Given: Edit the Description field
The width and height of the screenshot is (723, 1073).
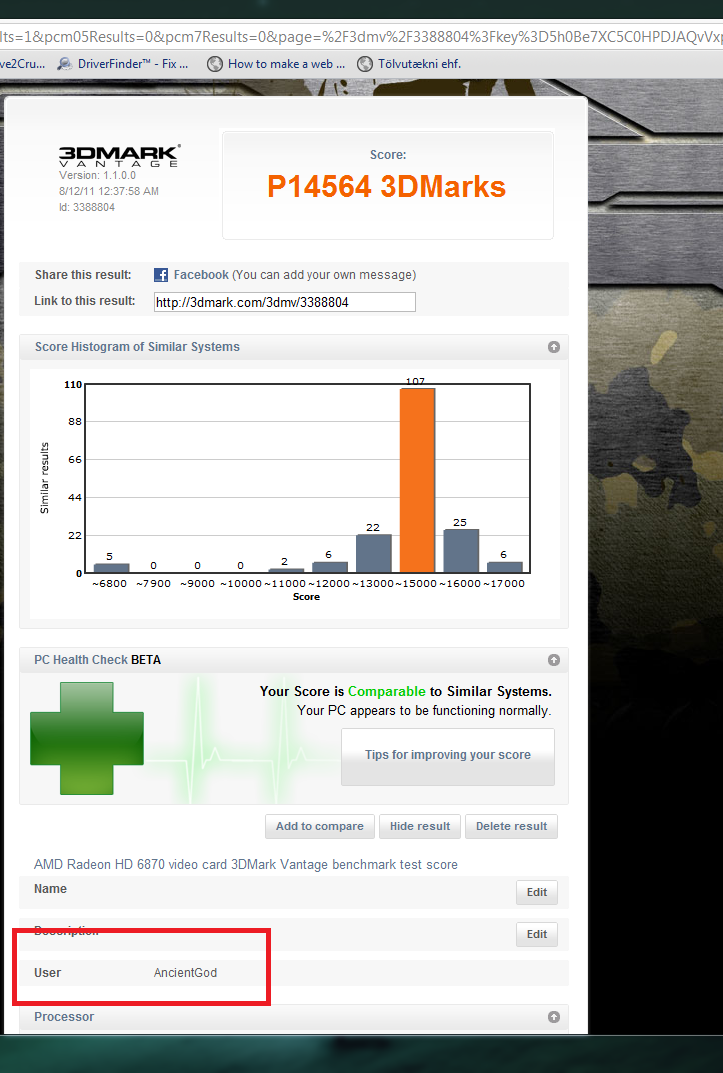Looking at the screenshot, I should coord(537,934).
